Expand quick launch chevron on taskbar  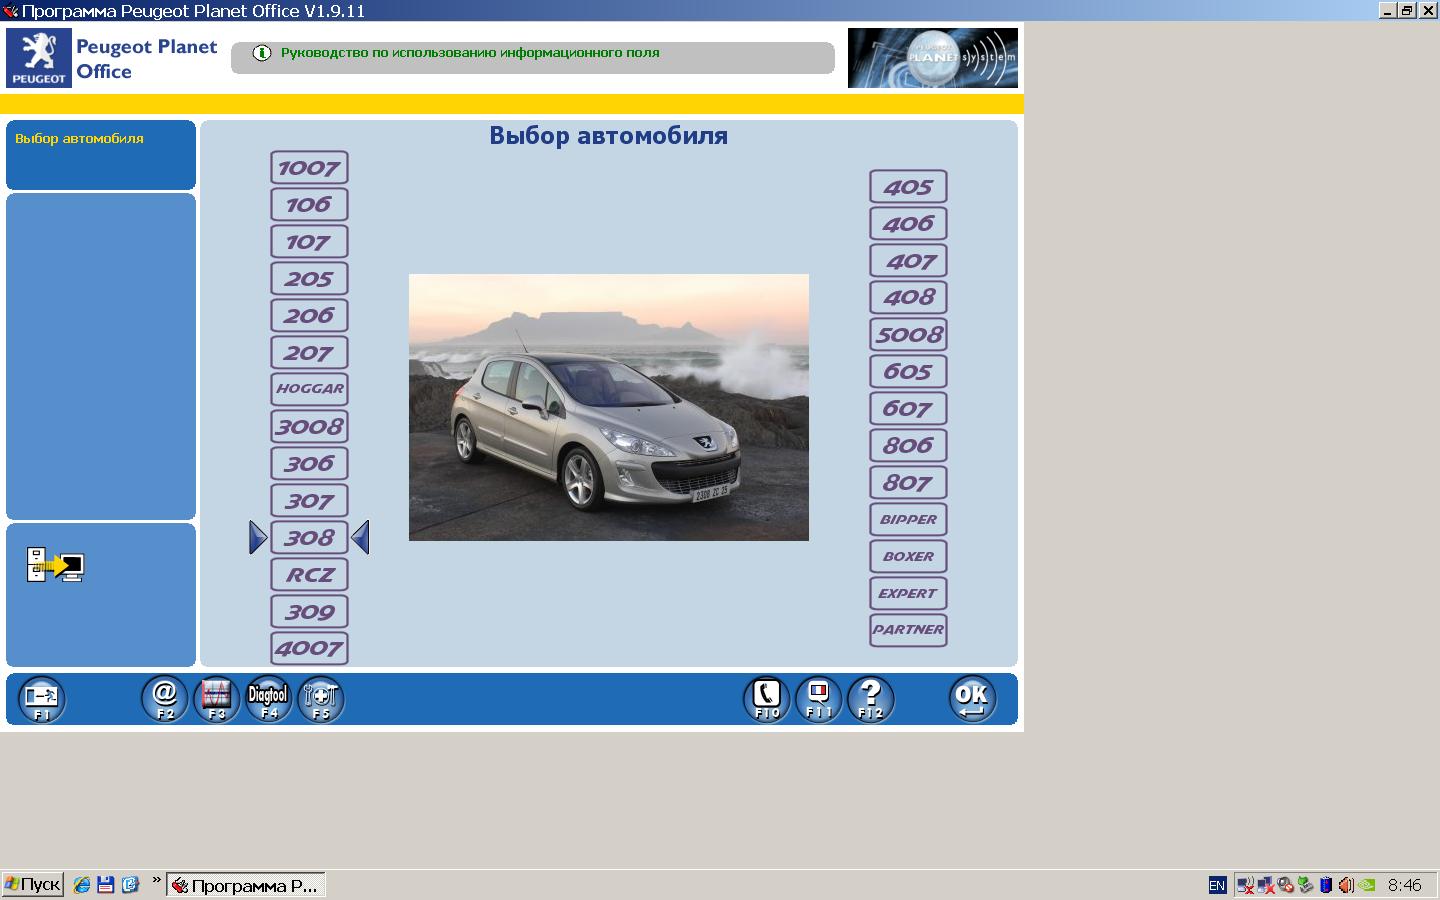click(x=156, y=881)
